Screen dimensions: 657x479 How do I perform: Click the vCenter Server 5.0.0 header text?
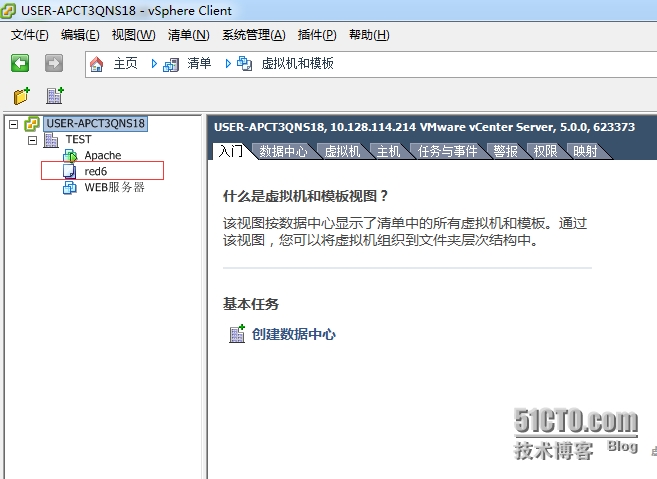coord(424,127)
